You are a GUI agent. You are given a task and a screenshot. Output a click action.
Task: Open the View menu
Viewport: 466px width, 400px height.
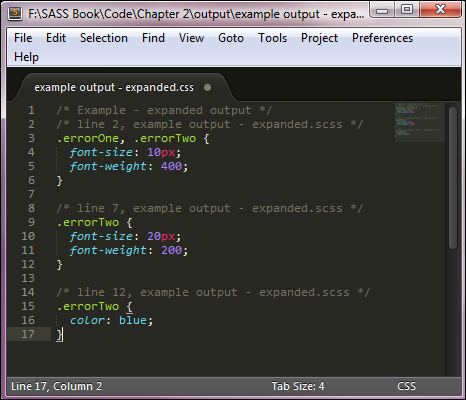pyautogui.click(x=191, y=38)
